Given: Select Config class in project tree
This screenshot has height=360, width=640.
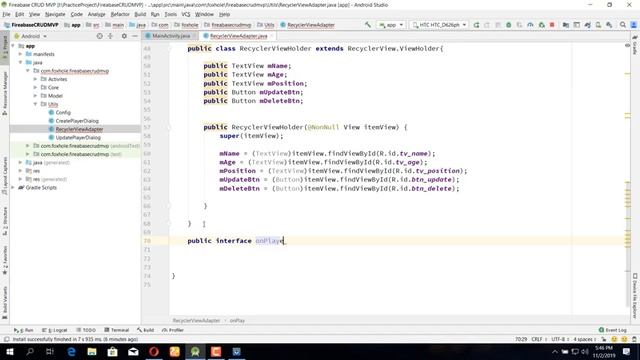Looking at the screenshot, I should click(x=63, y=112).
